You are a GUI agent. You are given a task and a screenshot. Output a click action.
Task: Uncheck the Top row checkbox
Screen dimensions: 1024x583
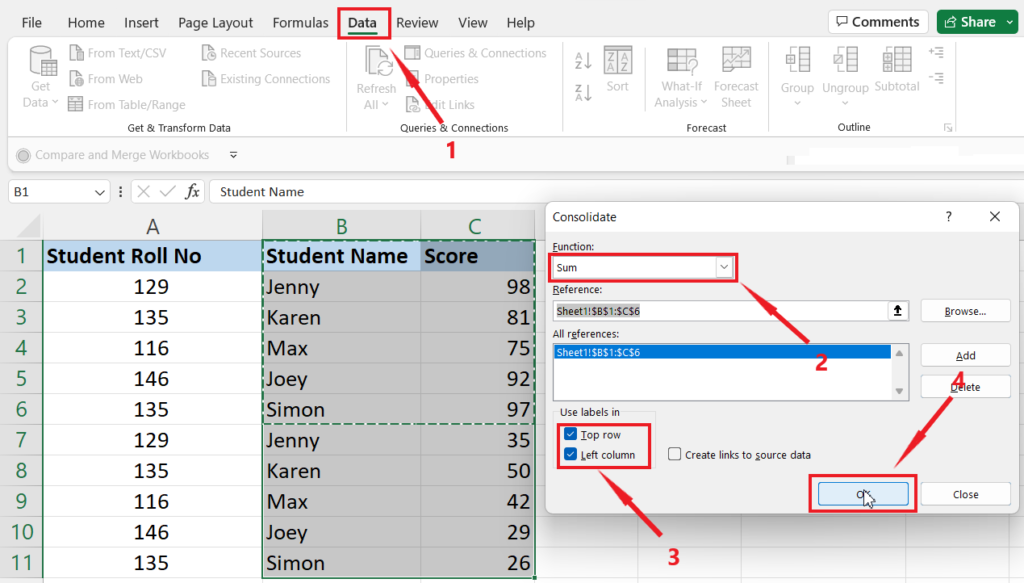click(x=570, y=435)
